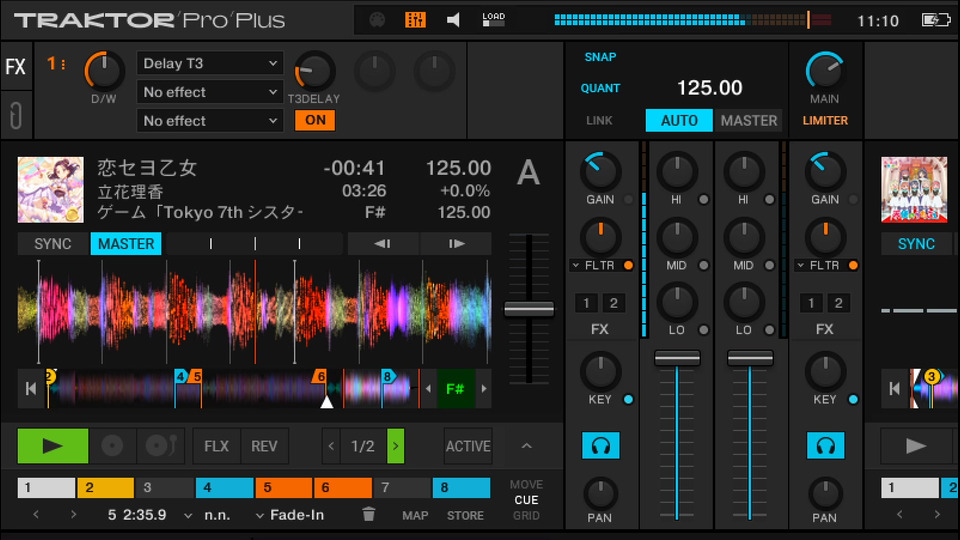Click the cue (CUE) disc button on Deck A
Image resolution: width=960 pixels, height=540 pixels.
(x=112, y=446)
